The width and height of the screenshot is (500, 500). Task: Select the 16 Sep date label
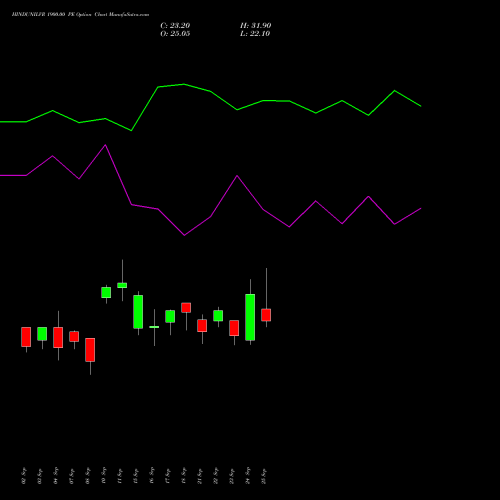(152, 475)
